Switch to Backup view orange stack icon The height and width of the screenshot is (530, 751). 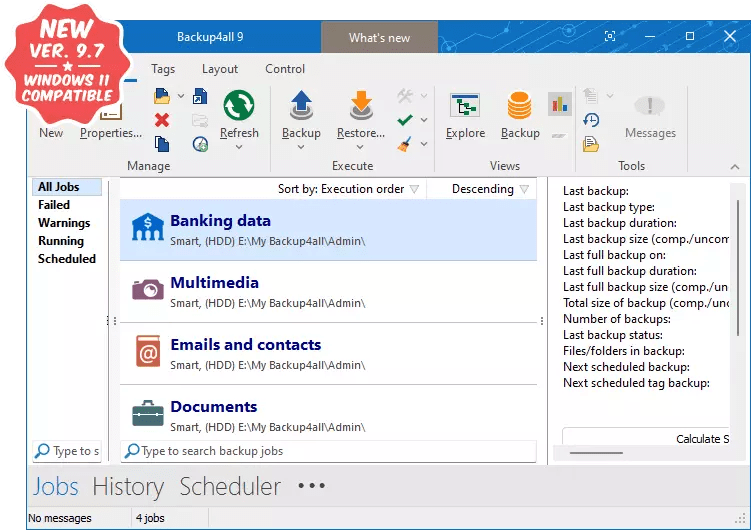520,105
